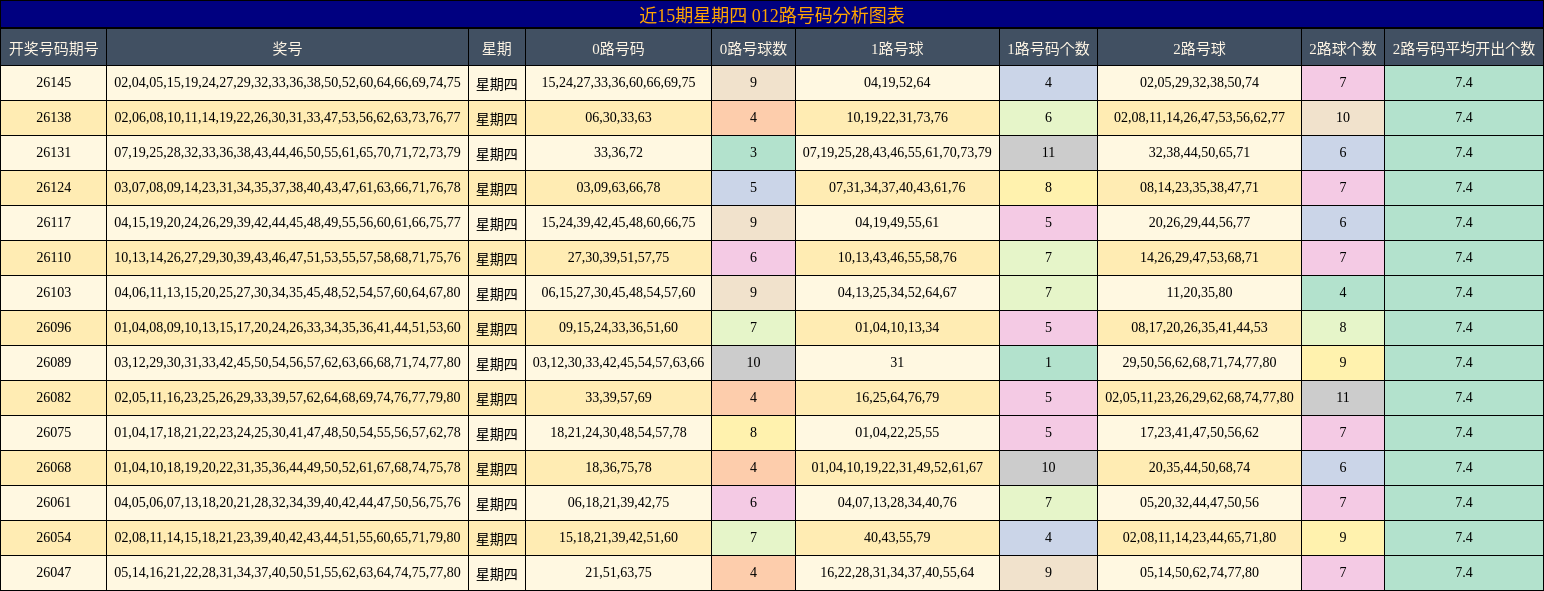Select the 奖号 column header

coord(287,48)
